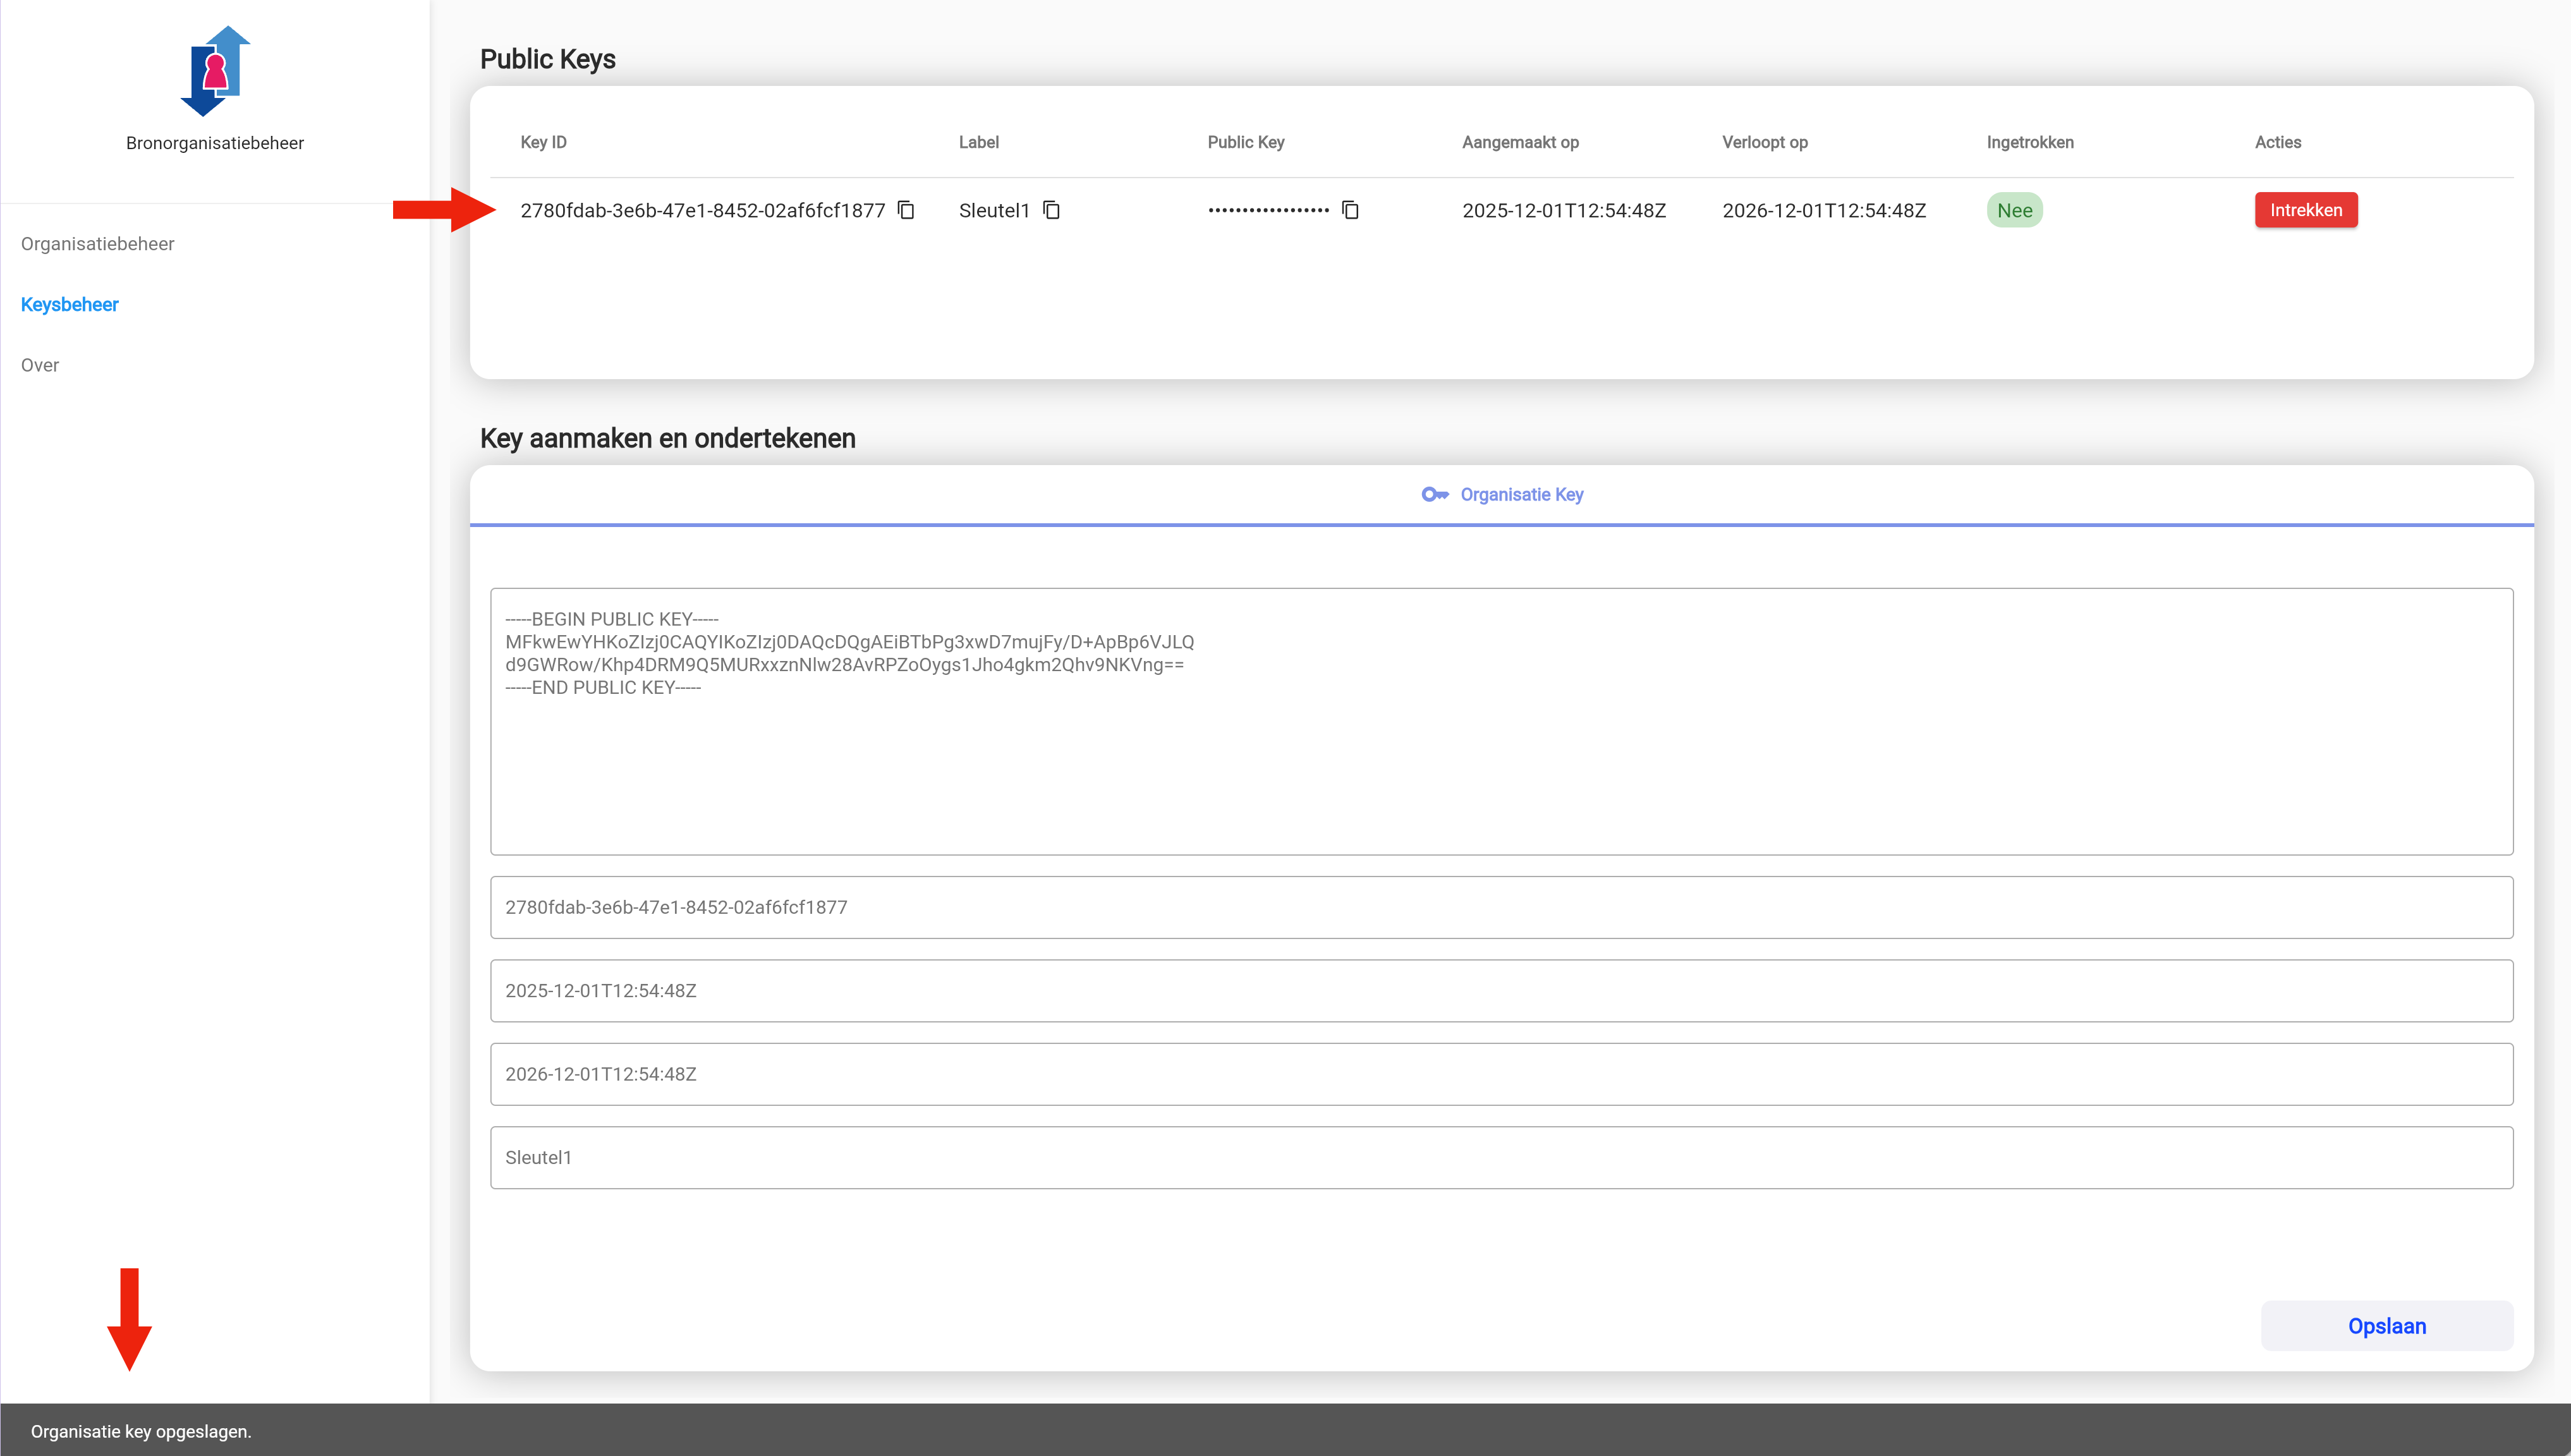Click the Verloopt op column header

(x=1764, y=142)
